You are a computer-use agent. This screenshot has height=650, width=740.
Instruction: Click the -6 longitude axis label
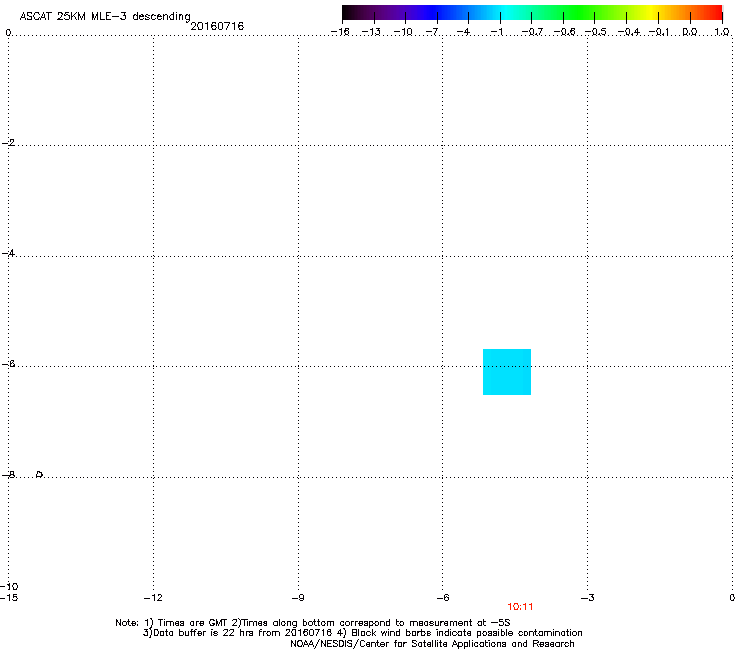coord(443,598)
